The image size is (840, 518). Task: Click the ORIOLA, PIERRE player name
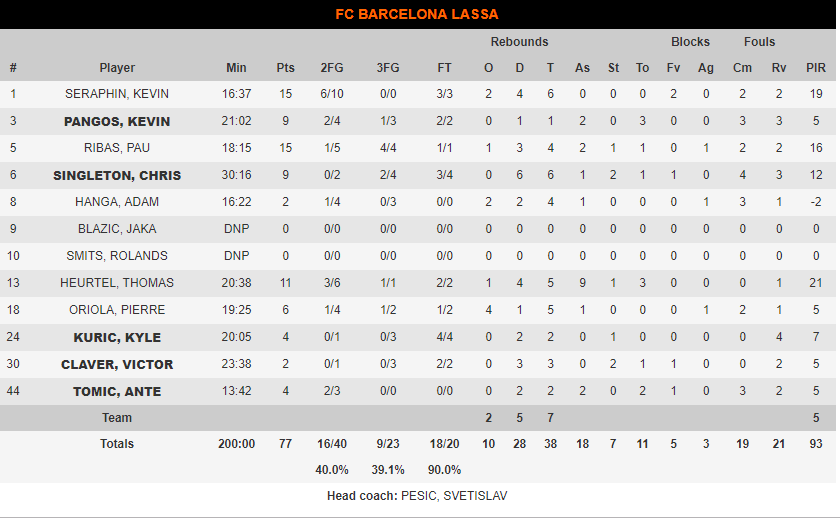pos(117,310)
